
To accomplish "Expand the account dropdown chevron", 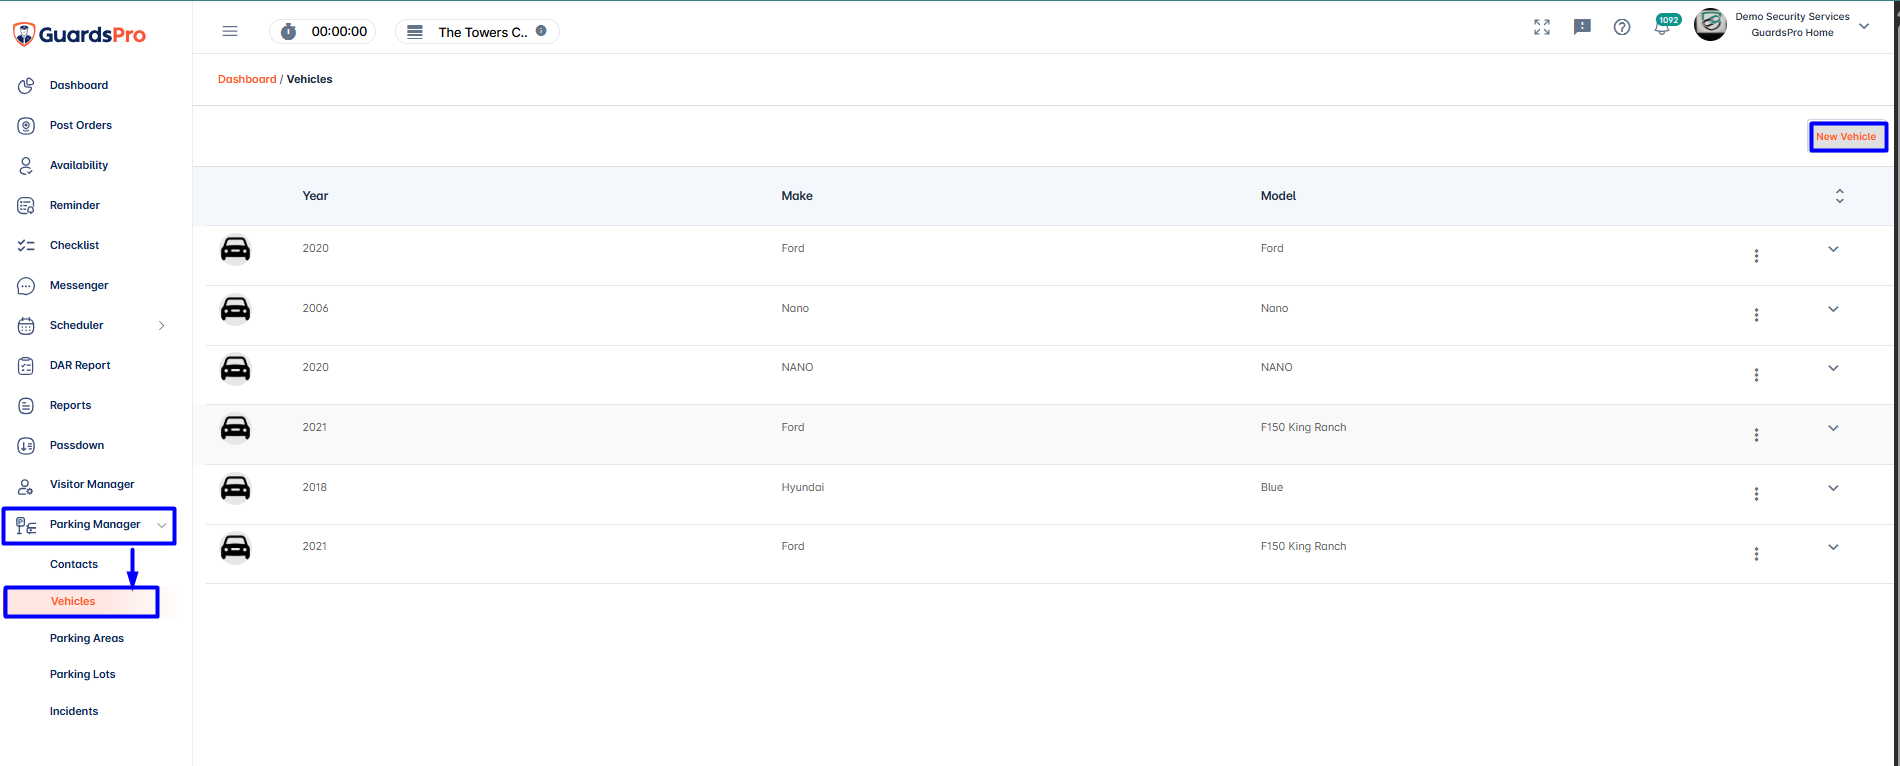I will pos(1864,26).
